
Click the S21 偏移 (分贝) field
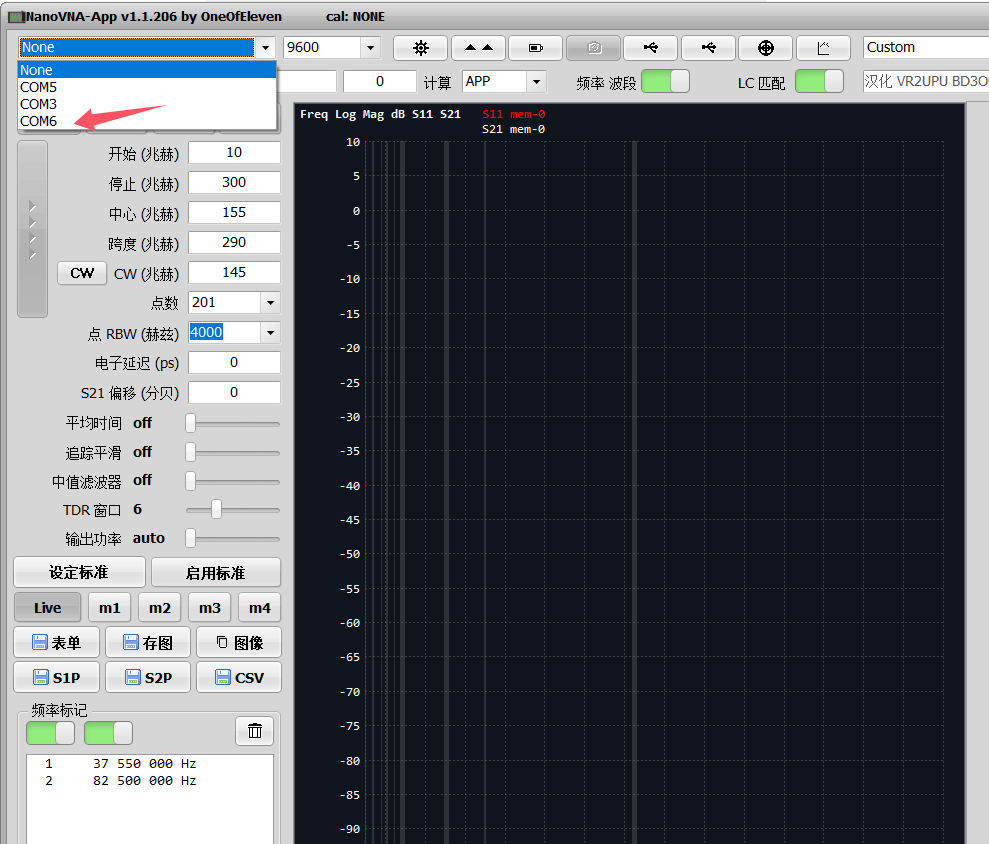[x=234, y=392]
